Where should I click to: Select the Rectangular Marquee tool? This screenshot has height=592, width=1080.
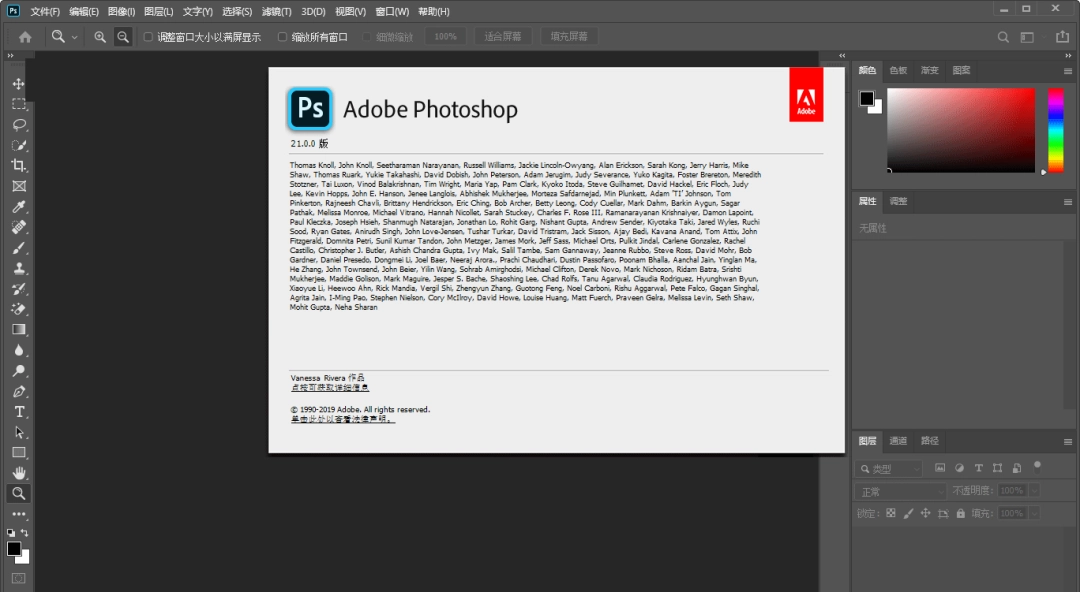click(19, 104)
